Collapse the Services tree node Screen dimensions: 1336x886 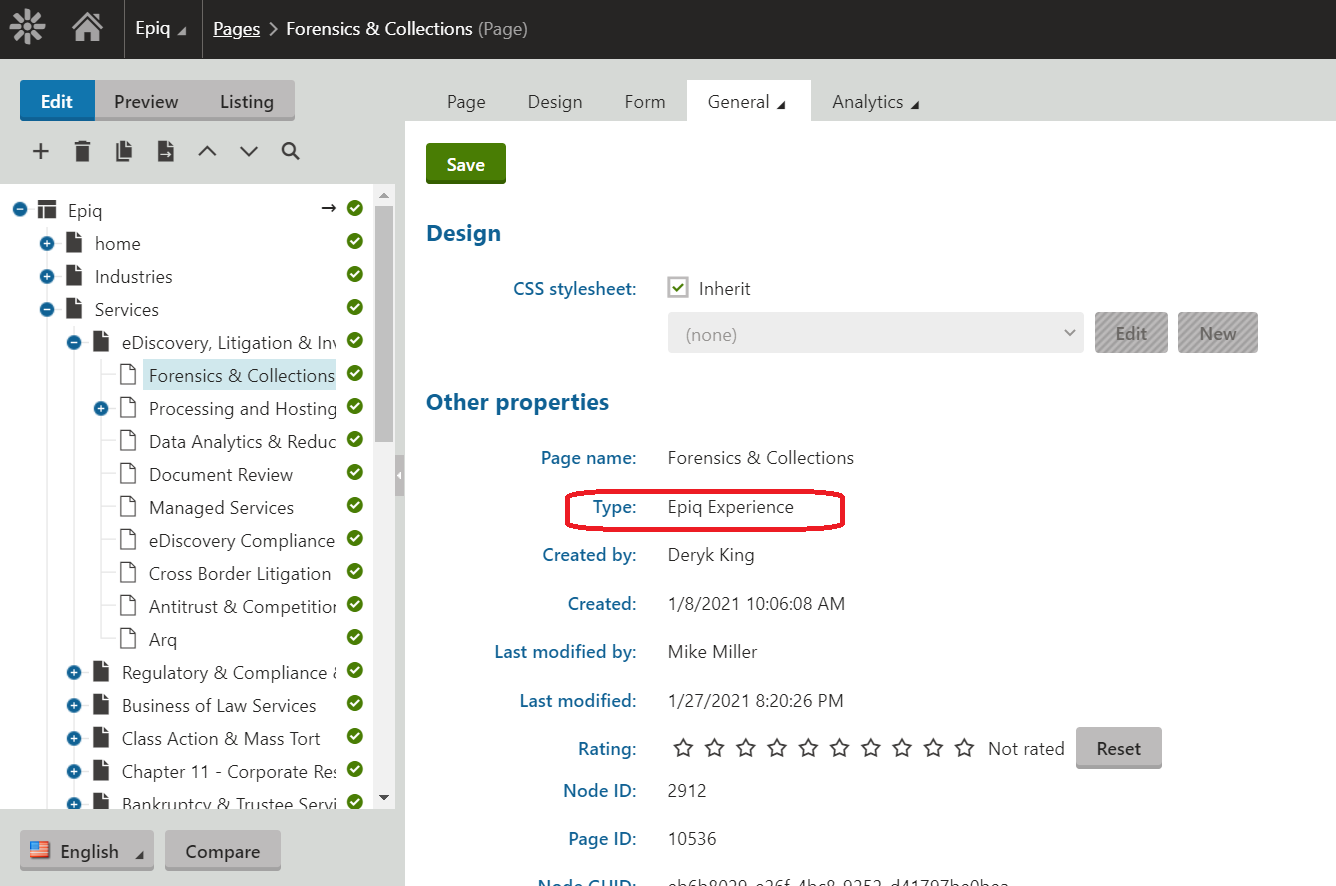tap(47, 310)
